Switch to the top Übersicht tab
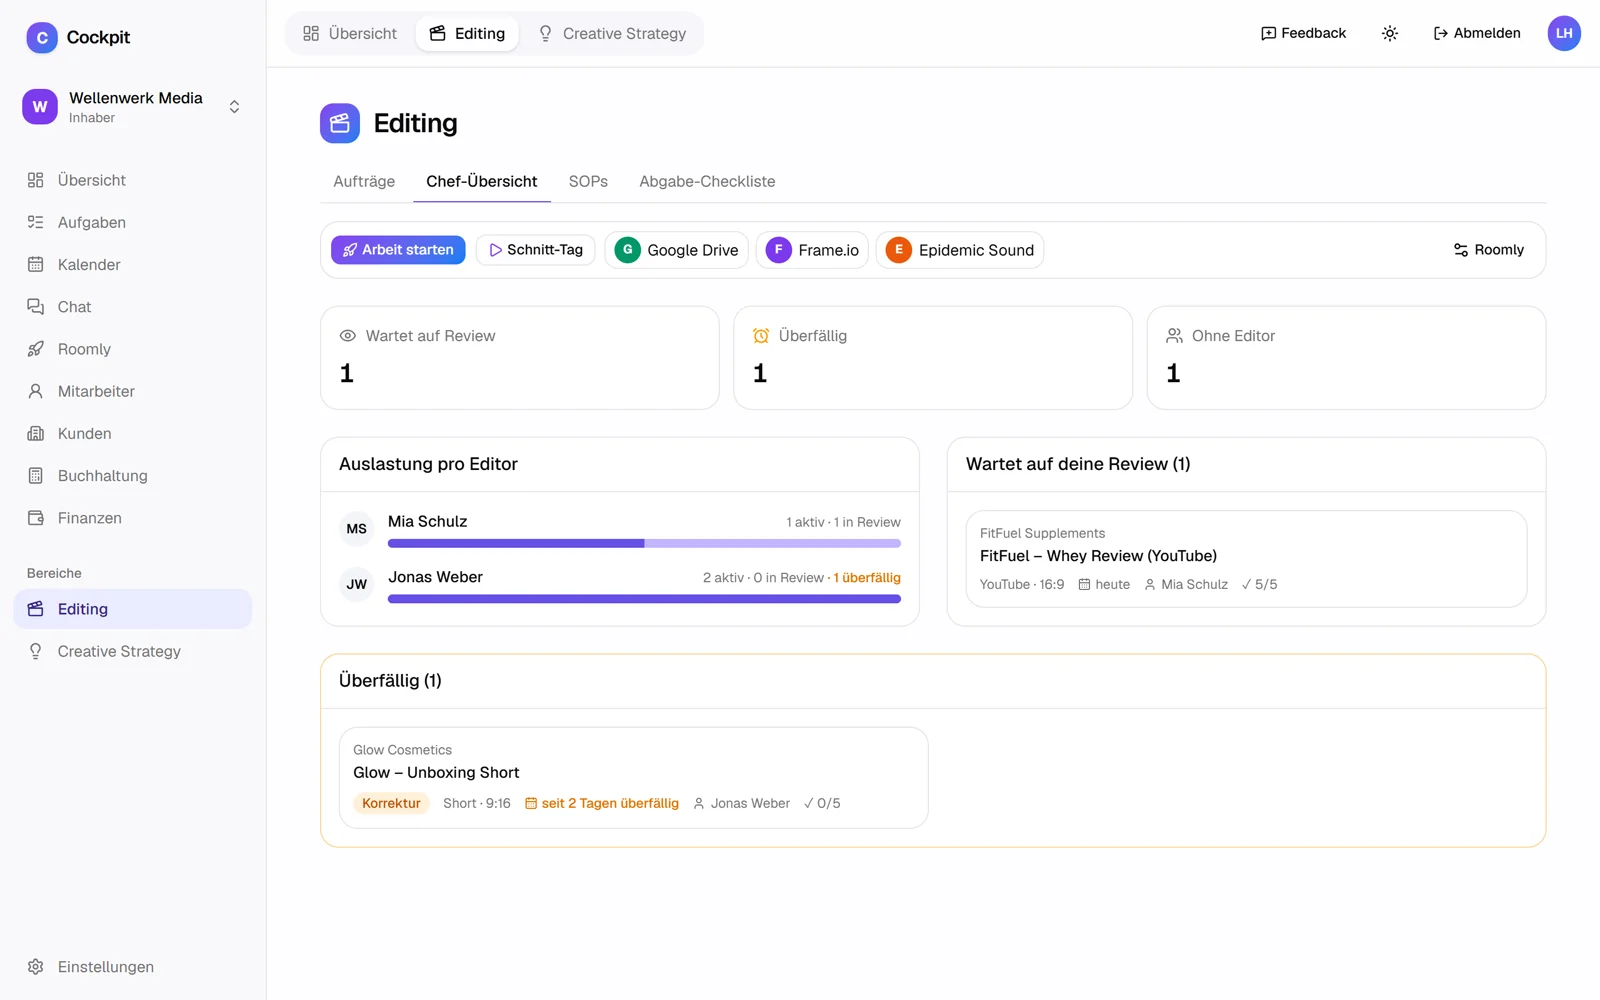The height and width of the screenshot is (1000, 1600). pos(350,33)
